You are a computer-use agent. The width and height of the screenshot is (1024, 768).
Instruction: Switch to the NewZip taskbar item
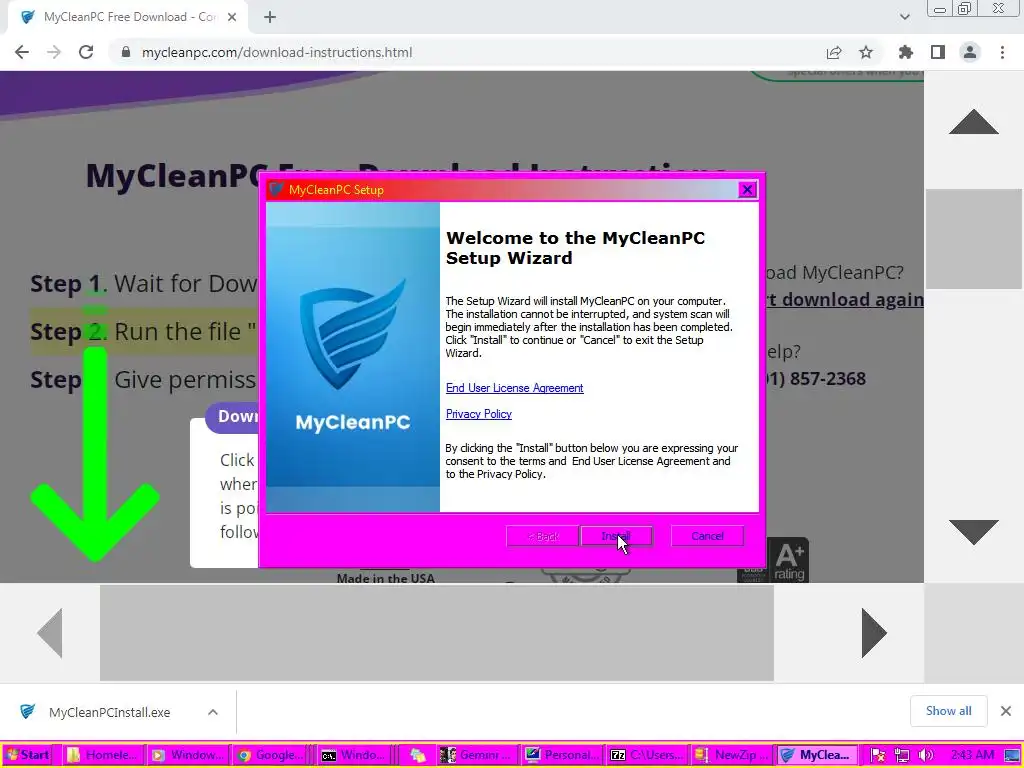[x=730, y=755]
